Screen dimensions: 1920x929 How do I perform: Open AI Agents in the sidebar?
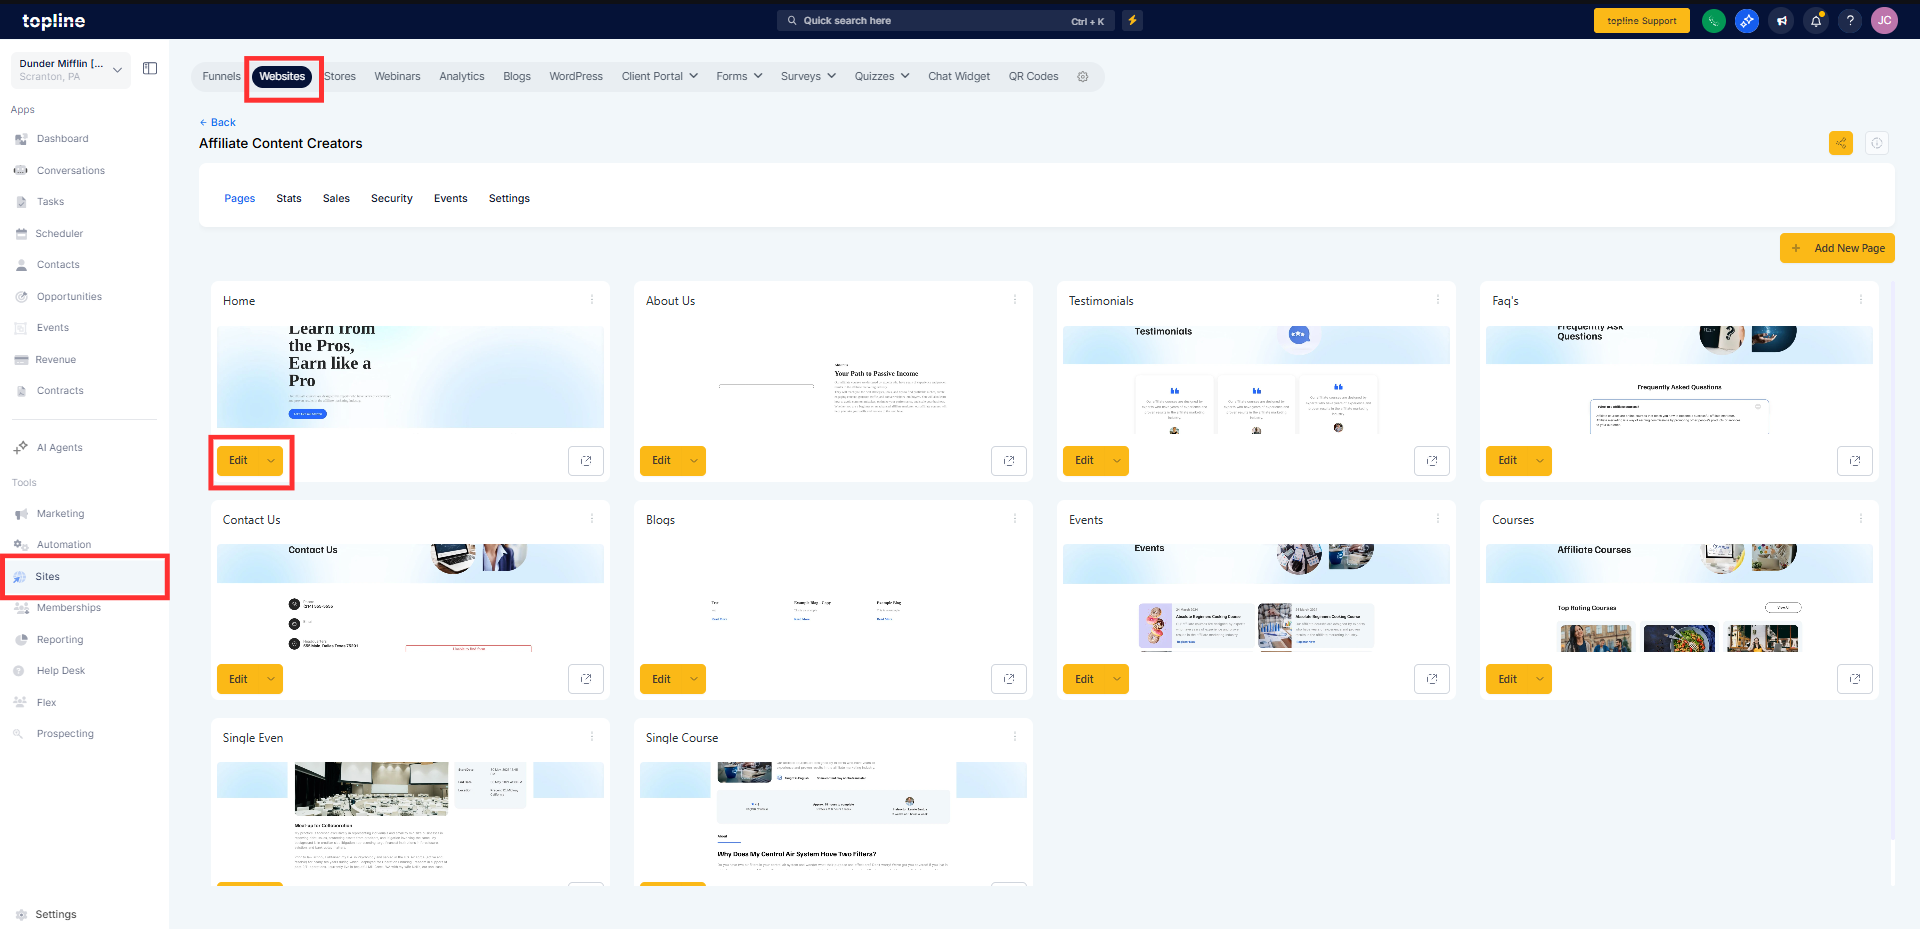click(59, 448)
